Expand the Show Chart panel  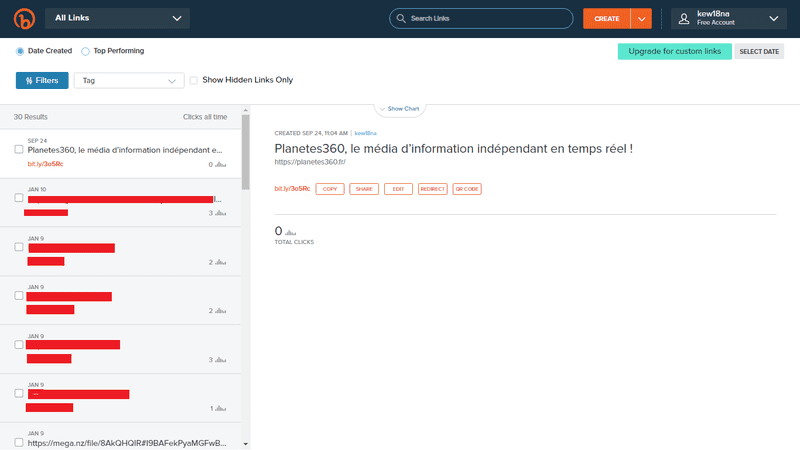(399, 109)
